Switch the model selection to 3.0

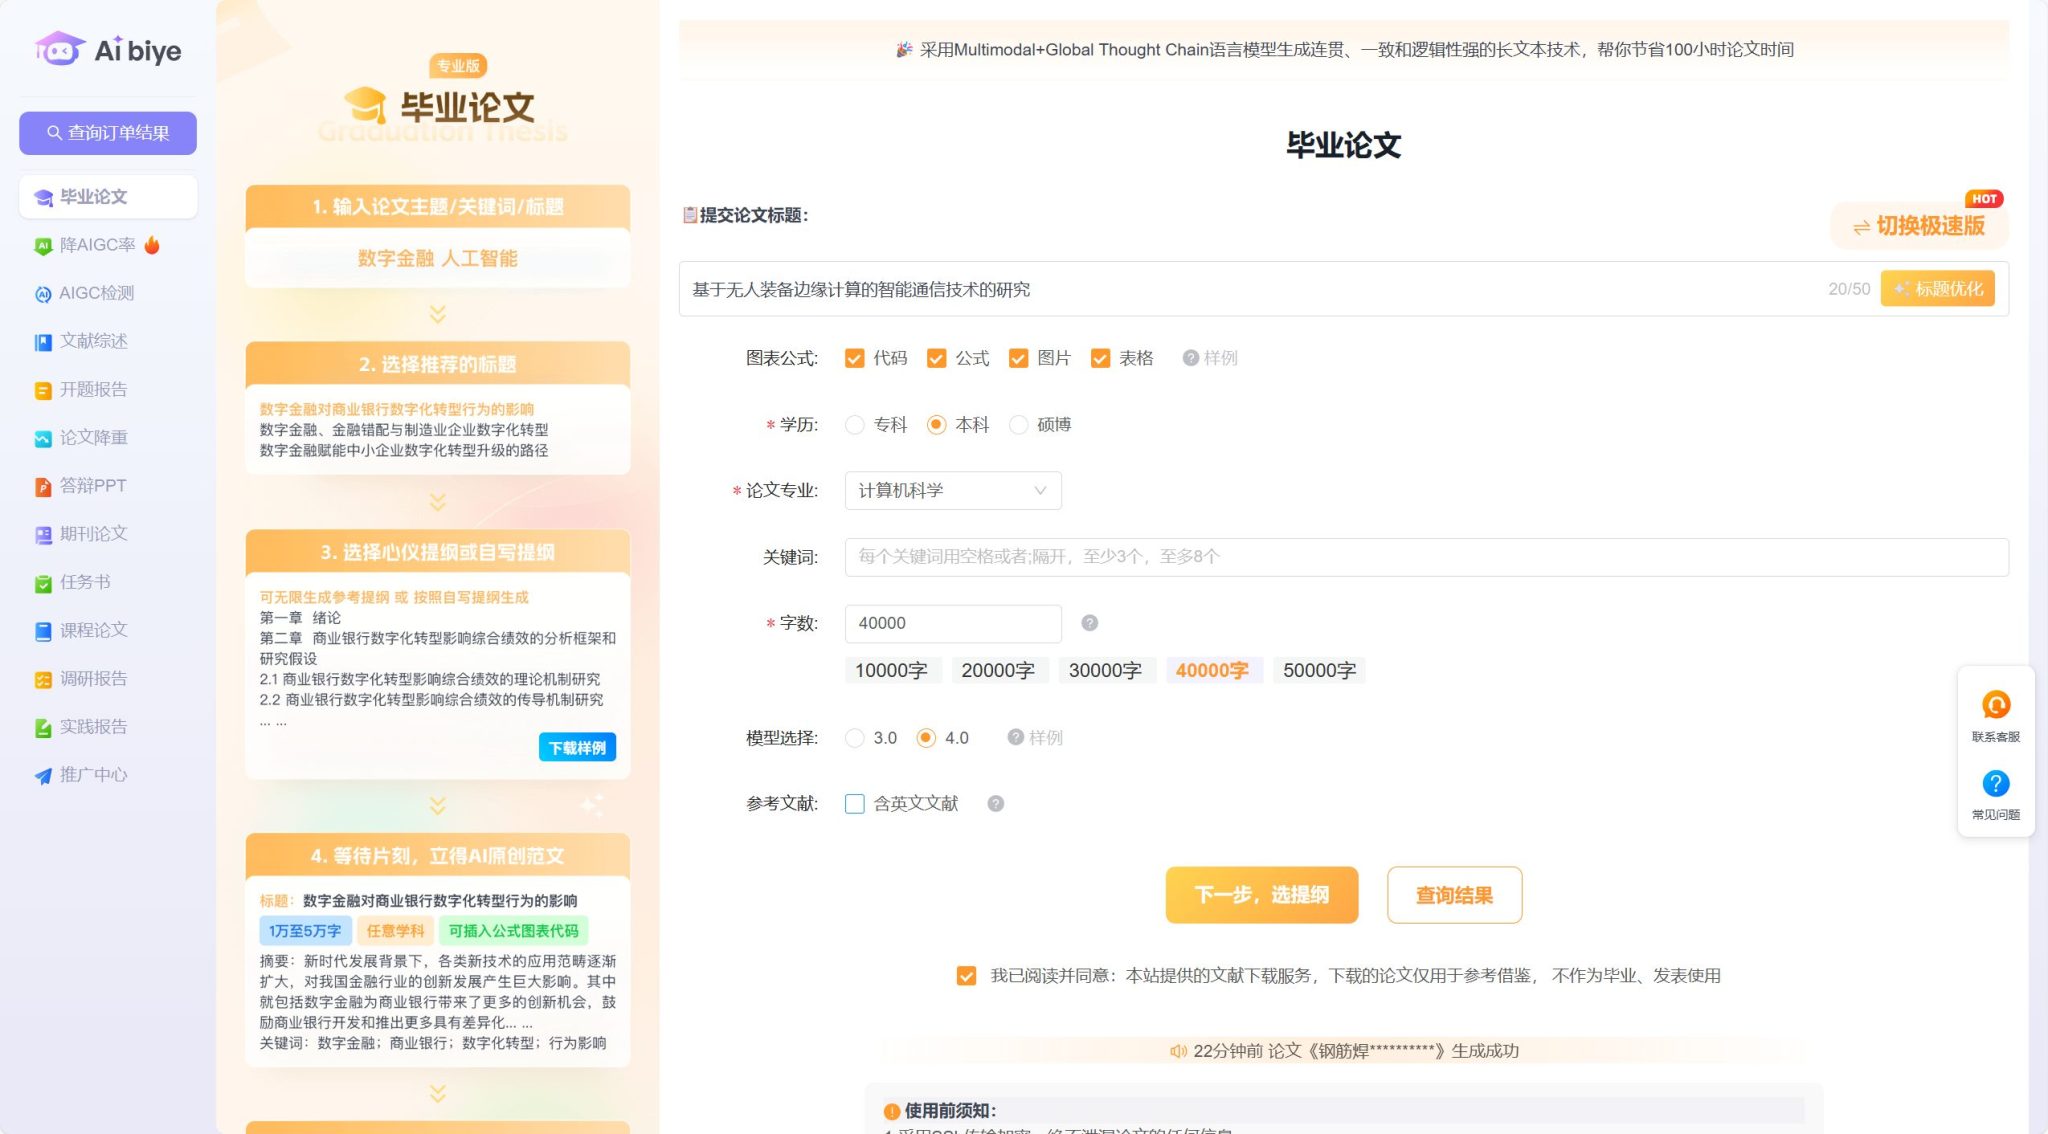(855, 737)
